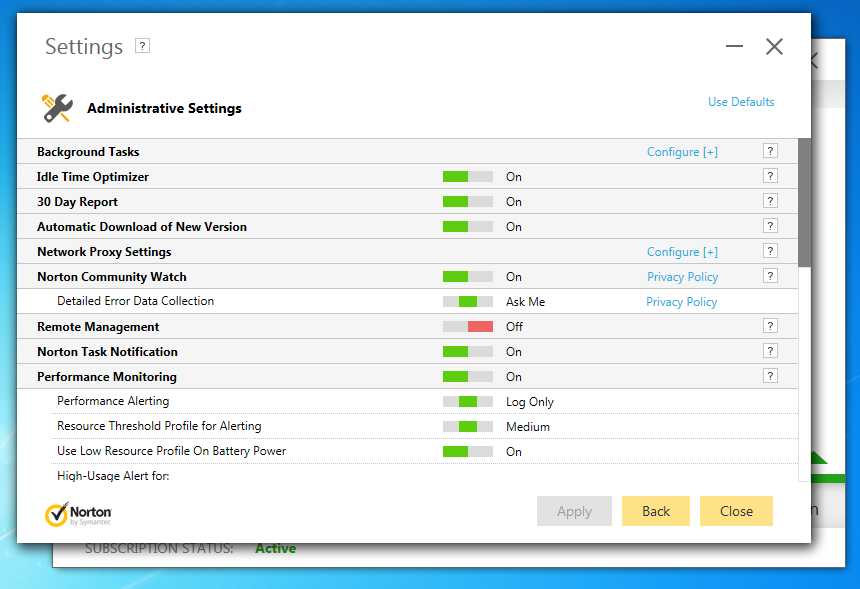The image size is (860, 589).
Task: Open help for Network Proxy Settings
Action: (770, 251)
